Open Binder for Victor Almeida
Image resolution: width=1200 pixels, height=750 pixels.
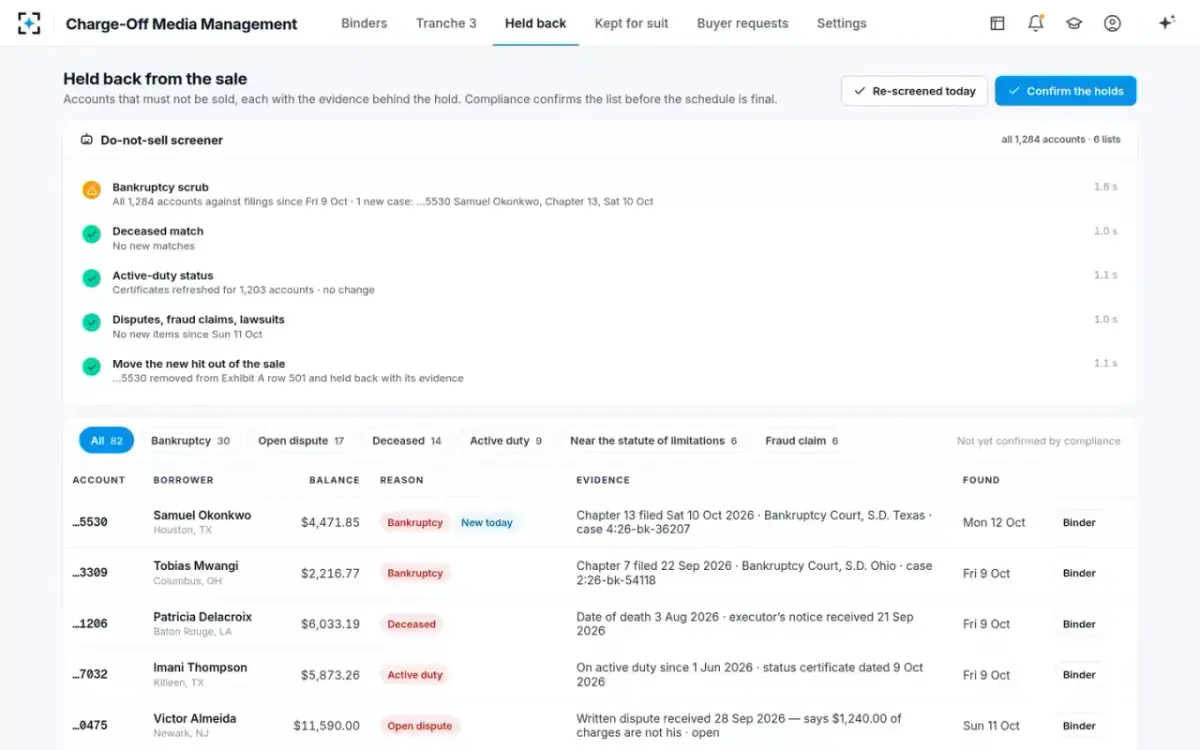pos(1079,726)
